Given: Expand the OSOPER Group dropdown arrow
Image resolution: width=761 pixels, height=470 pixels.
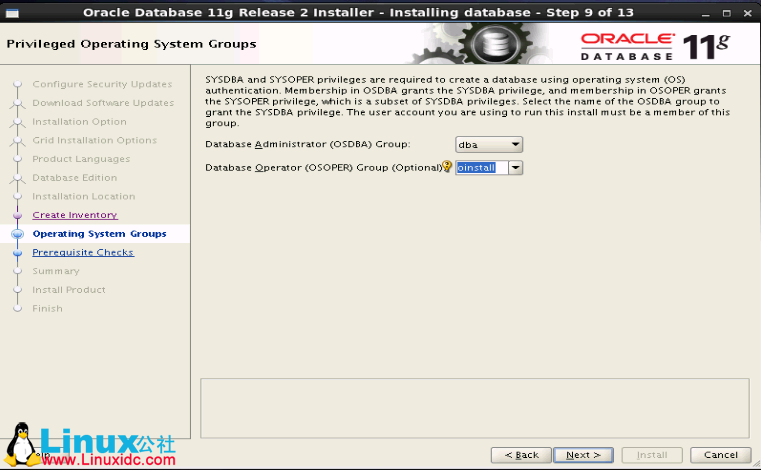Looking at the screenshot, I should (x=515, y=168).
